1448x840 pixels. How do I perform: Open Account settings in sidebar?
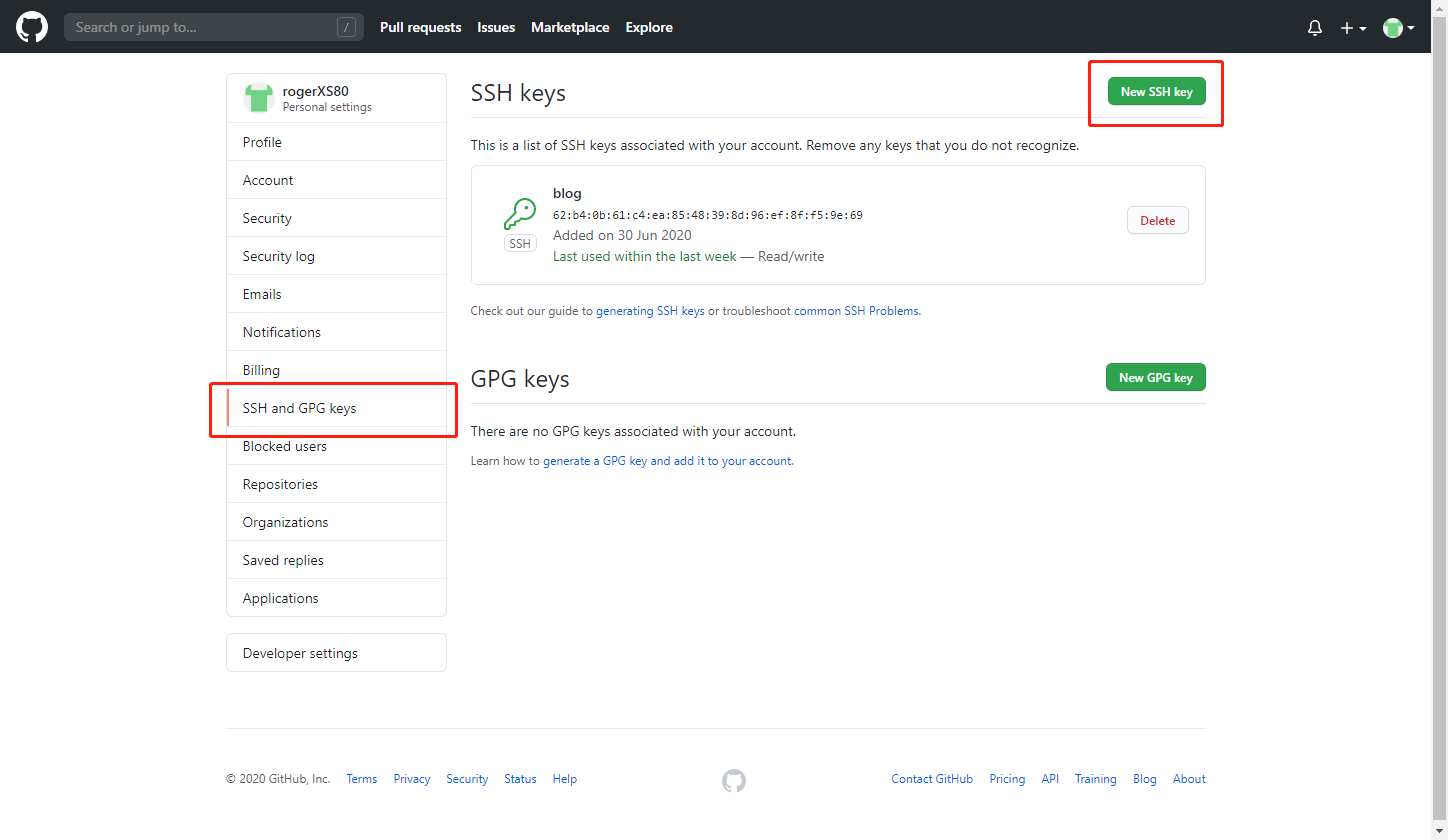pos(336,180)
